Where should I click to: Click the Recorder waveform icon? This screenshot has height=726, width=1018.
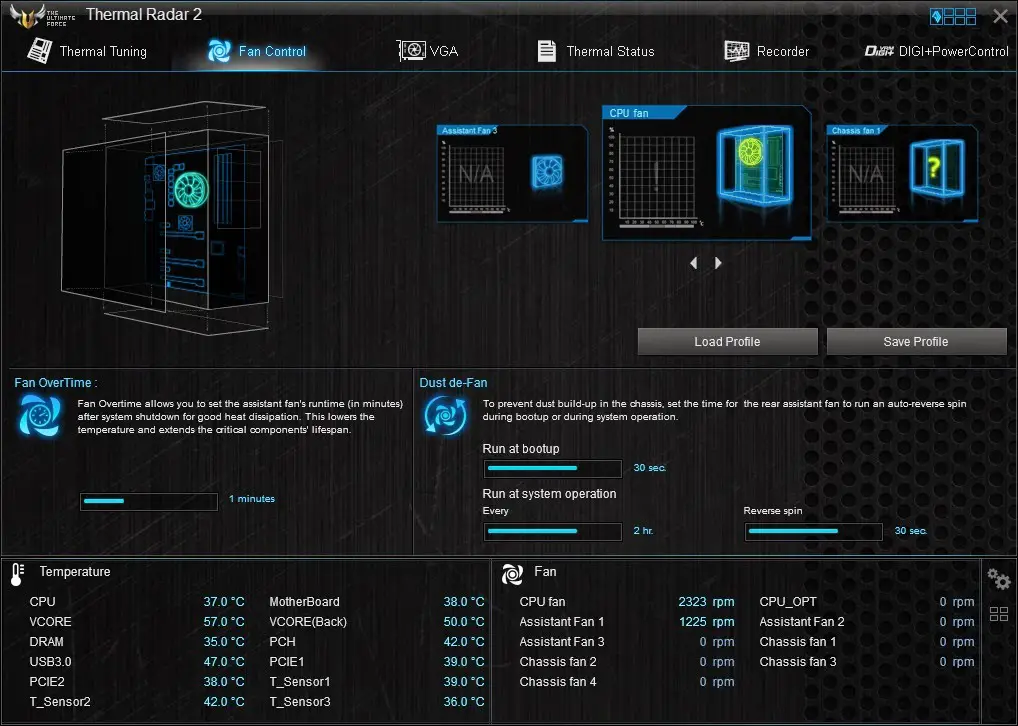click(x=736, y=51)
